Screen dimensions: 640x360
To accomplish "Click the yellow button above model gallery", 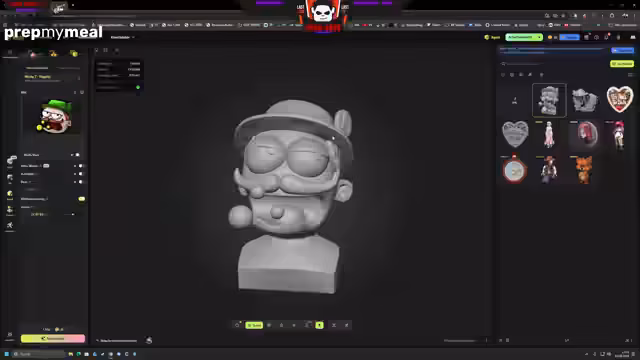I will pos(622,64).
